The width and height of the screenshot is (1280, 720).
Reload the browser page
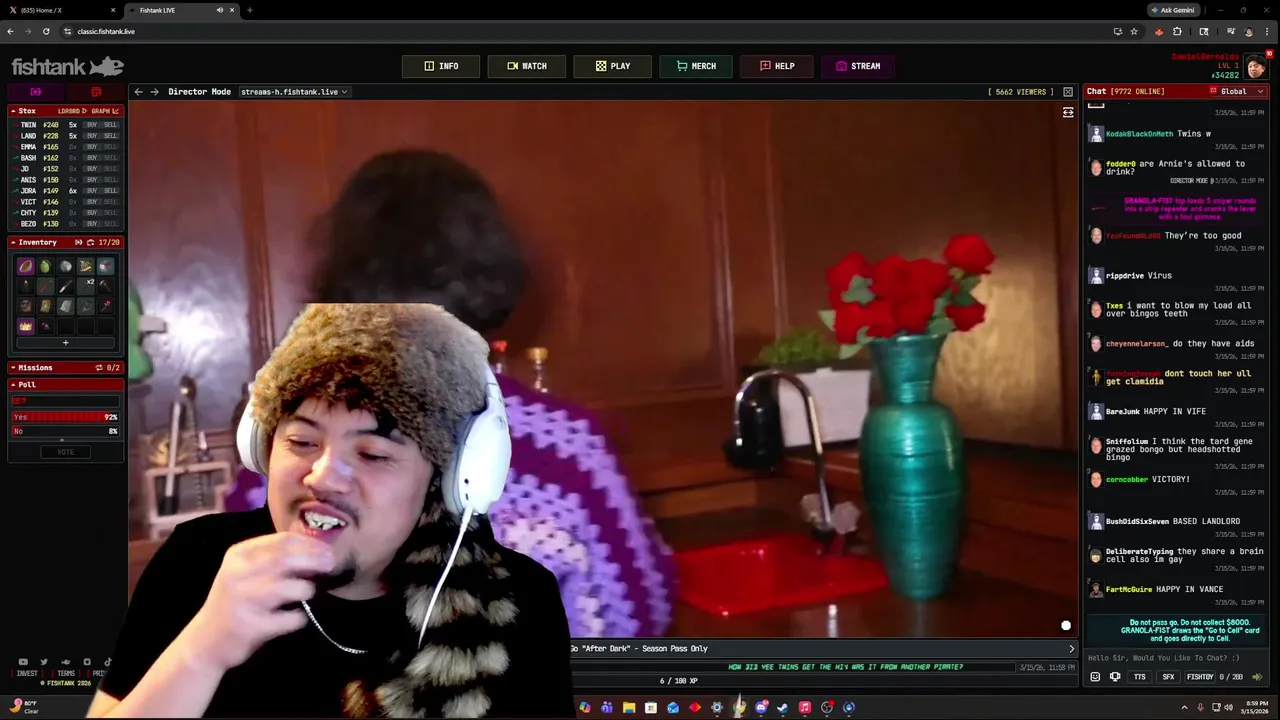click(x=46, y=31)
